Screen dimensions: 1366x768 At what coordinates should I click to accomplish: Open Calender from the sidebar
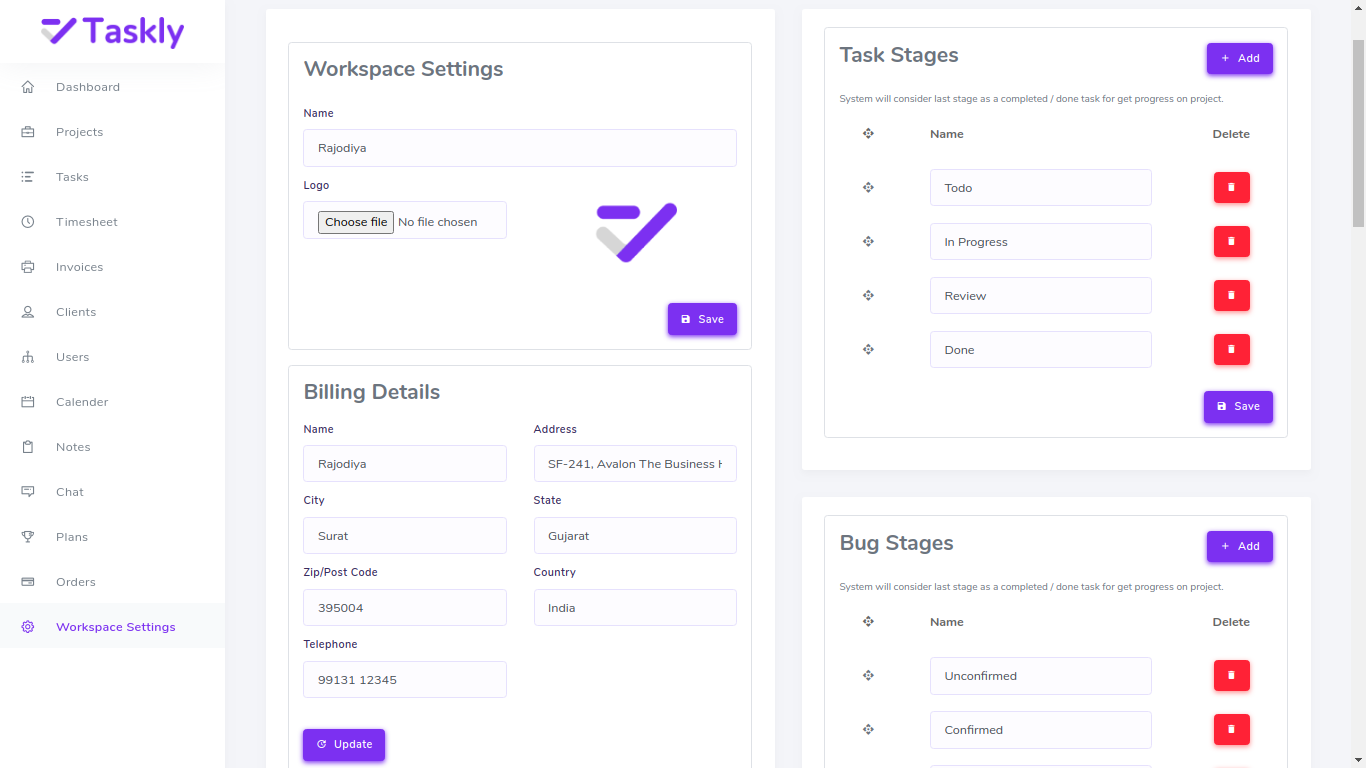pyautogui.click(x=81, y=402)
